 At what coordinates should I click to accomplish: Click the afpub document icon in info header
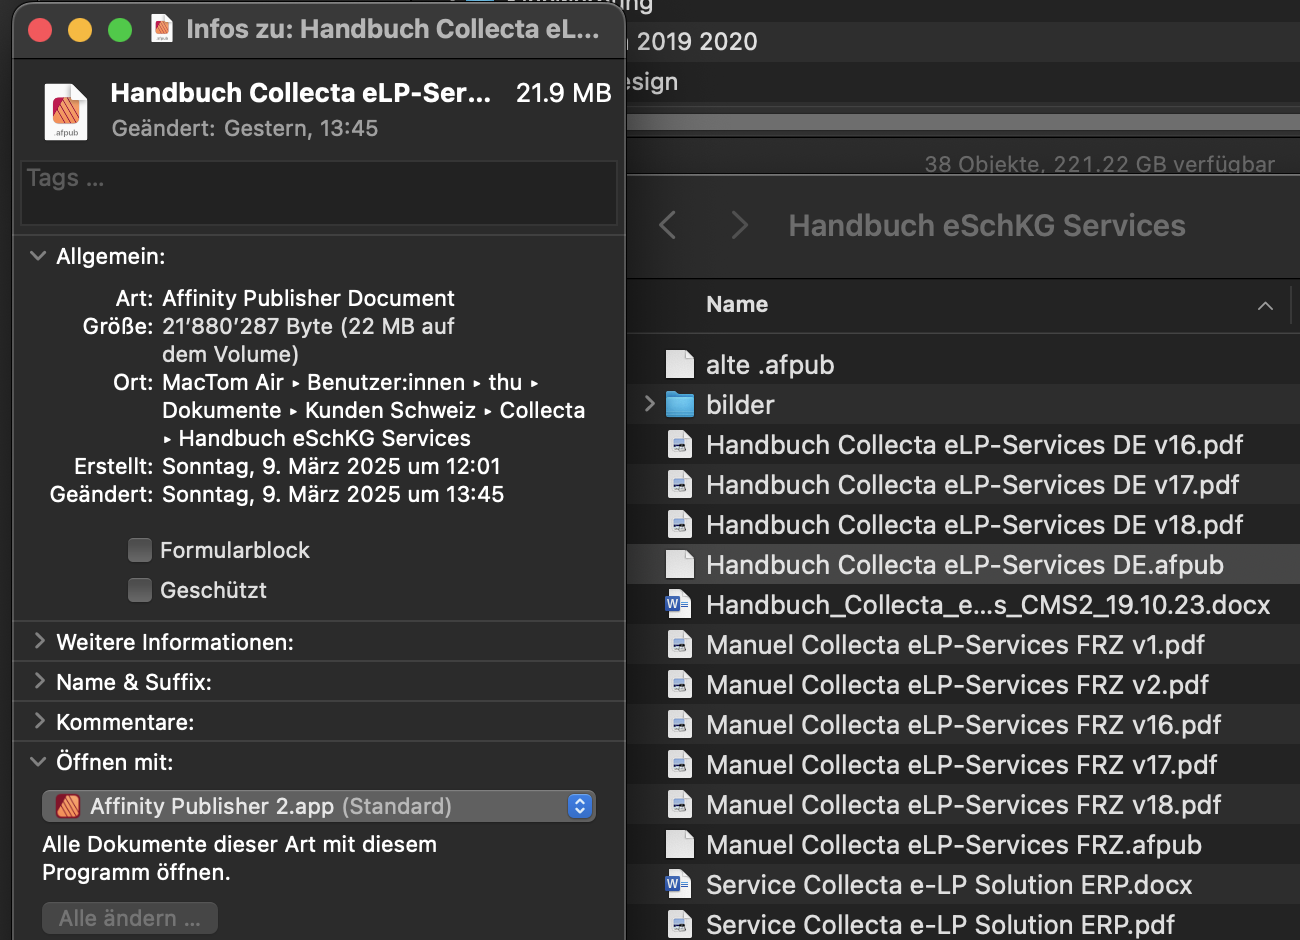pyautogui.click(x=66, y=111)
